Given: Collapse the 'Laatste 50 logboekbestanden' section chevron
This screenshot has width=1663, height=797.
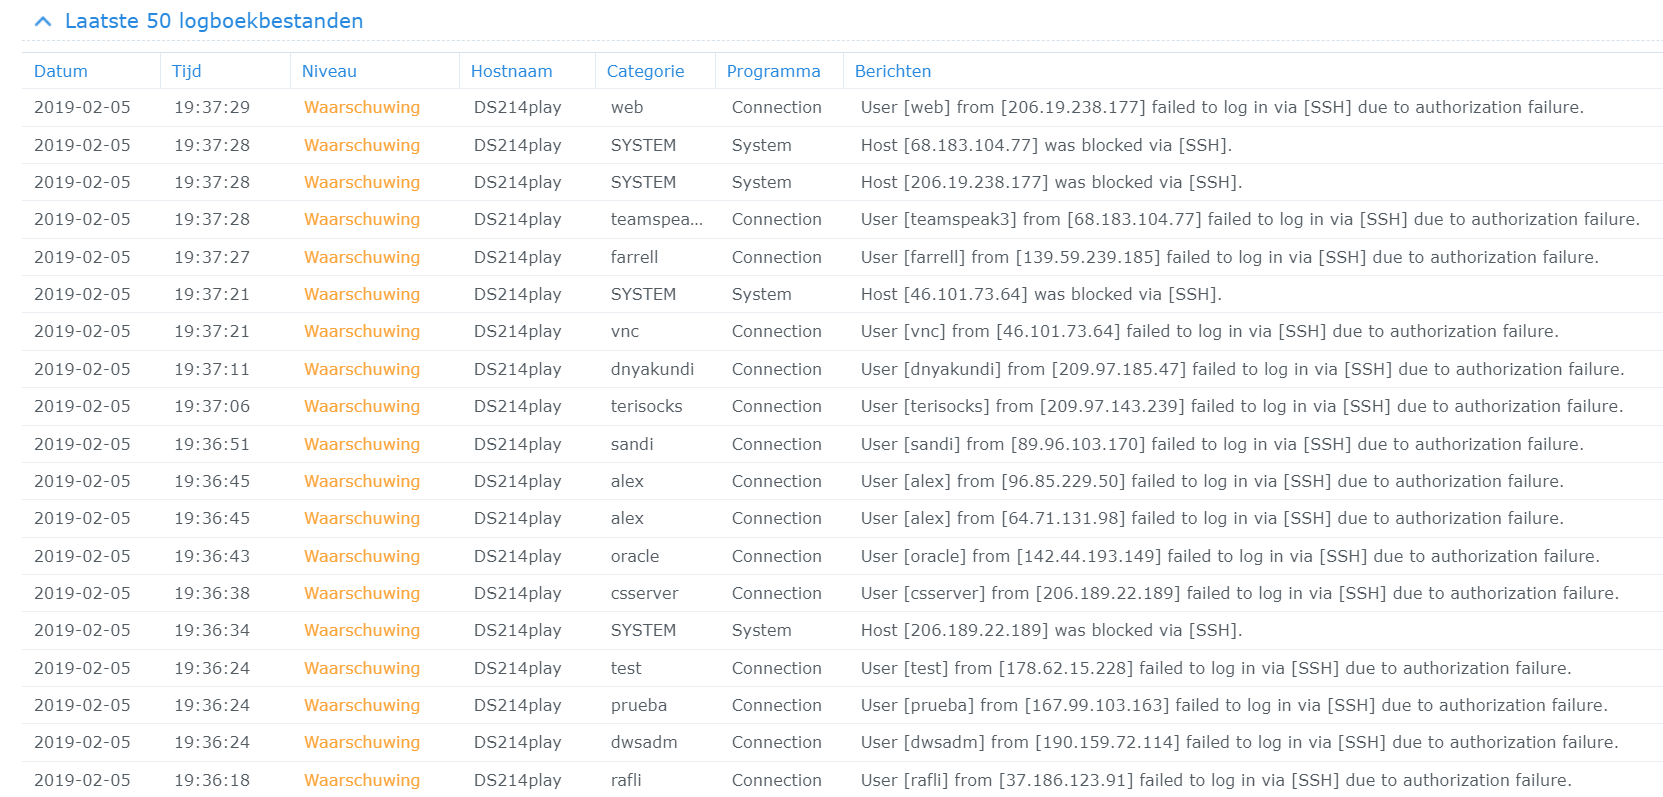Looking at the screenshot, I should pos(42,21).
